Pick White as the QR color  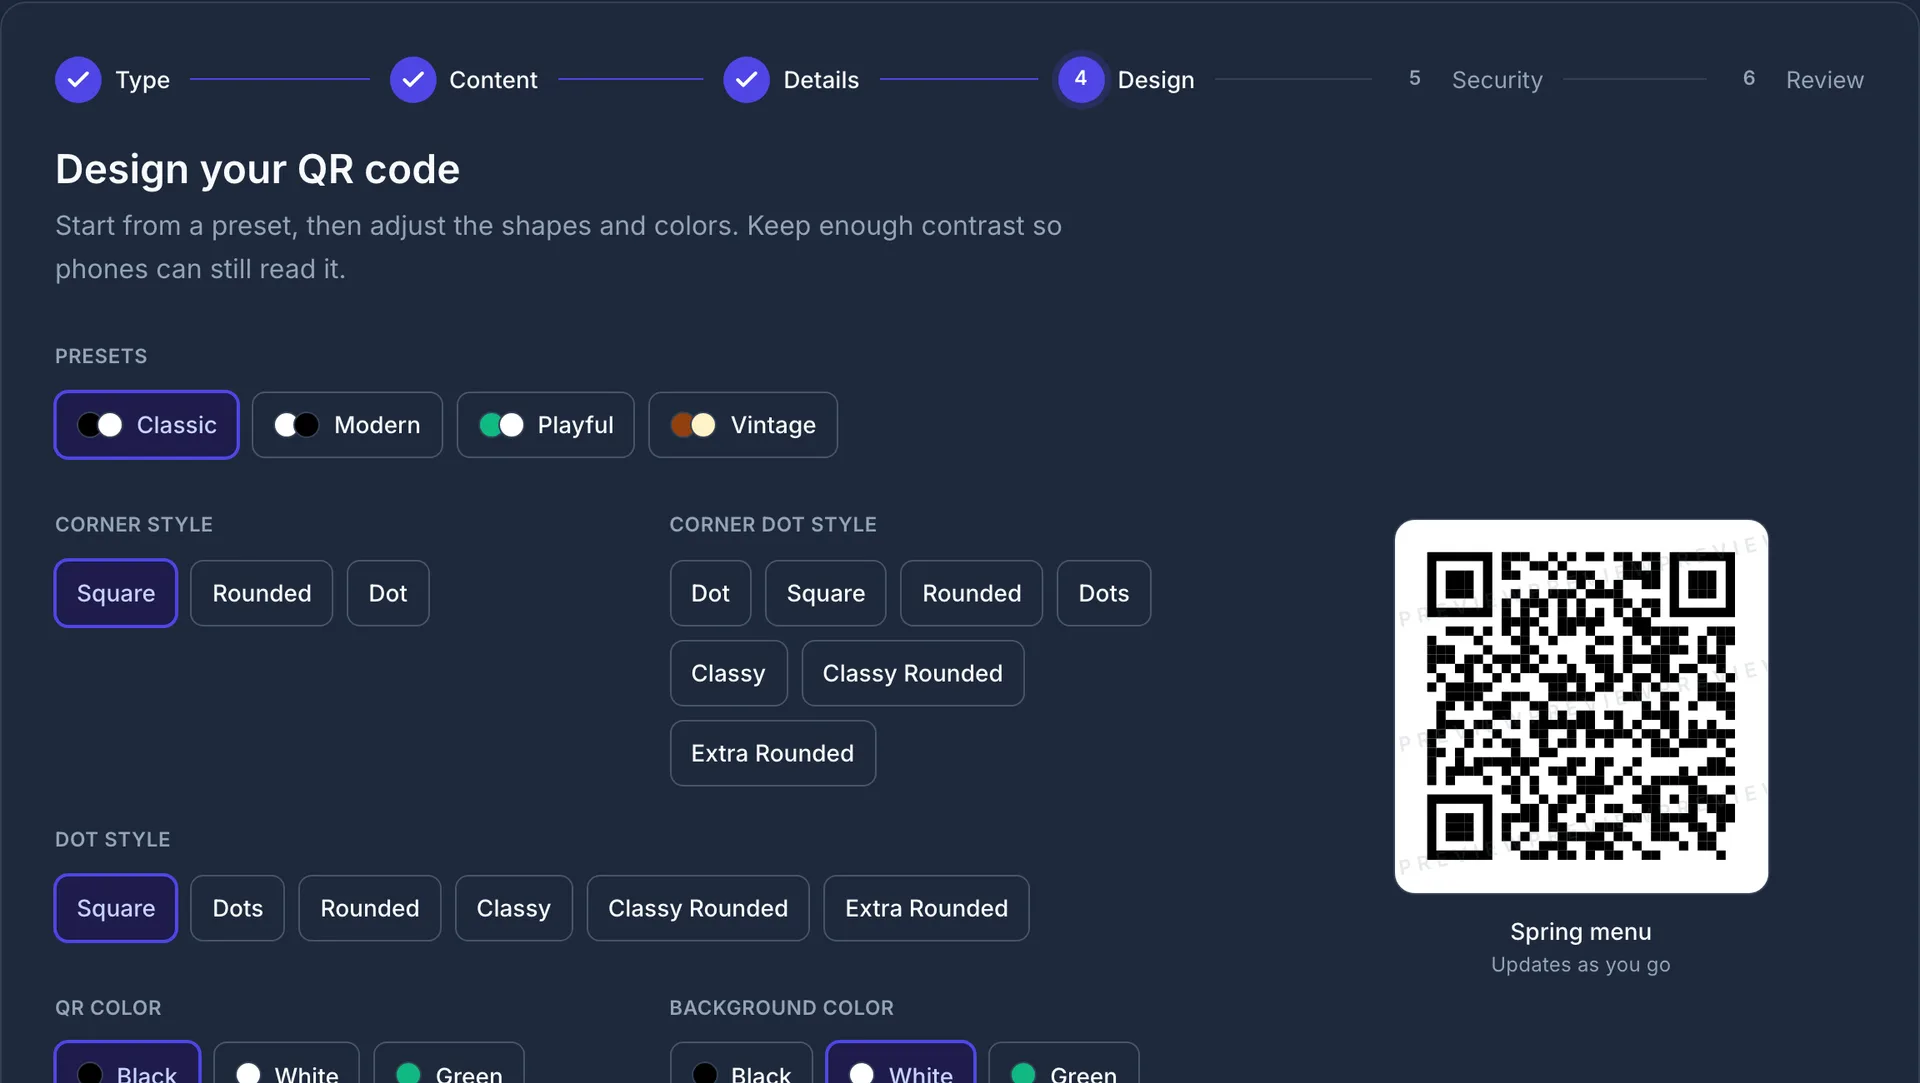287,1064
